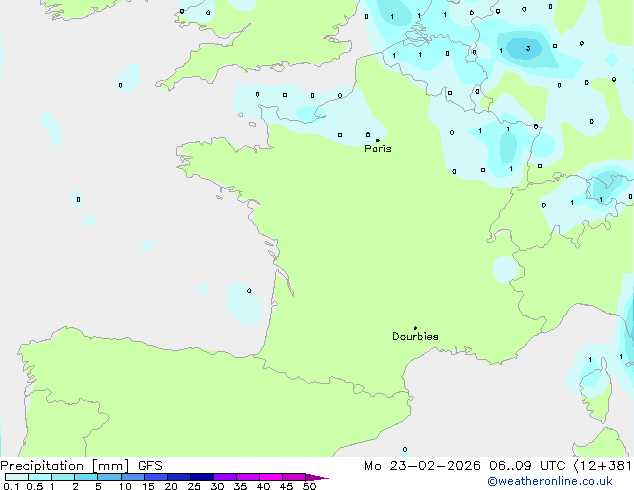Click the precipitation value 3 on the map
This screenshot has height=490, width=634.
point(528,49)
